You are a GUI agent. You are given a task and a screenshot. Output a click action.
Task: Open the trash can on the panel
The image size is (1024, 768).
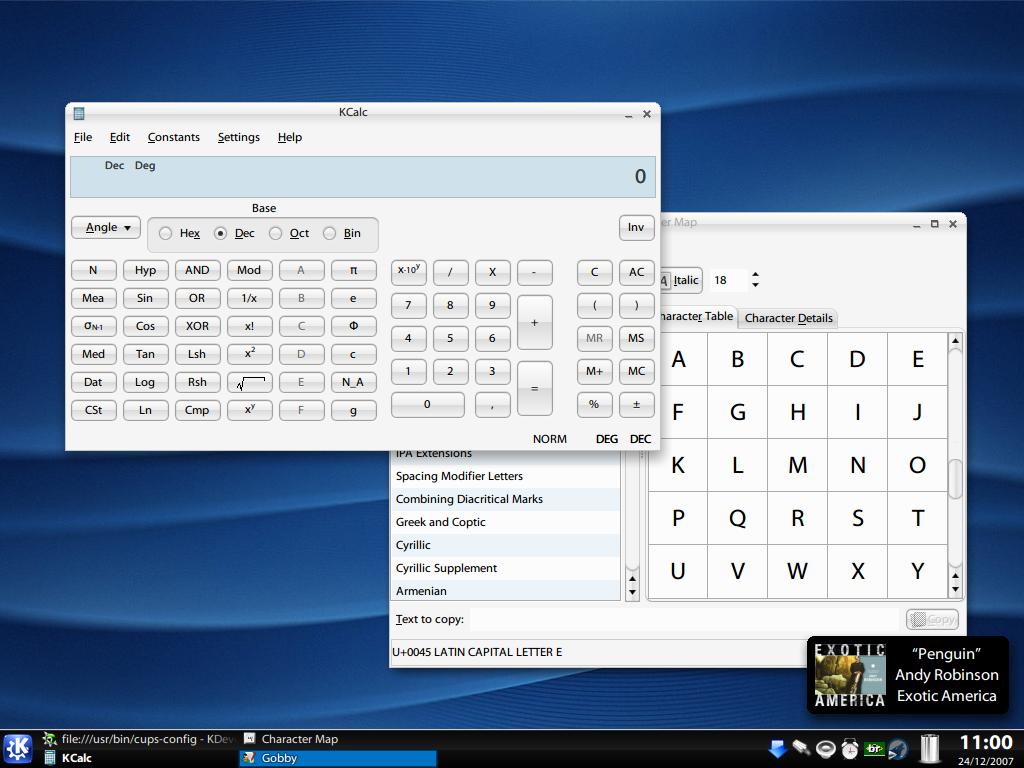click(929, 748)
